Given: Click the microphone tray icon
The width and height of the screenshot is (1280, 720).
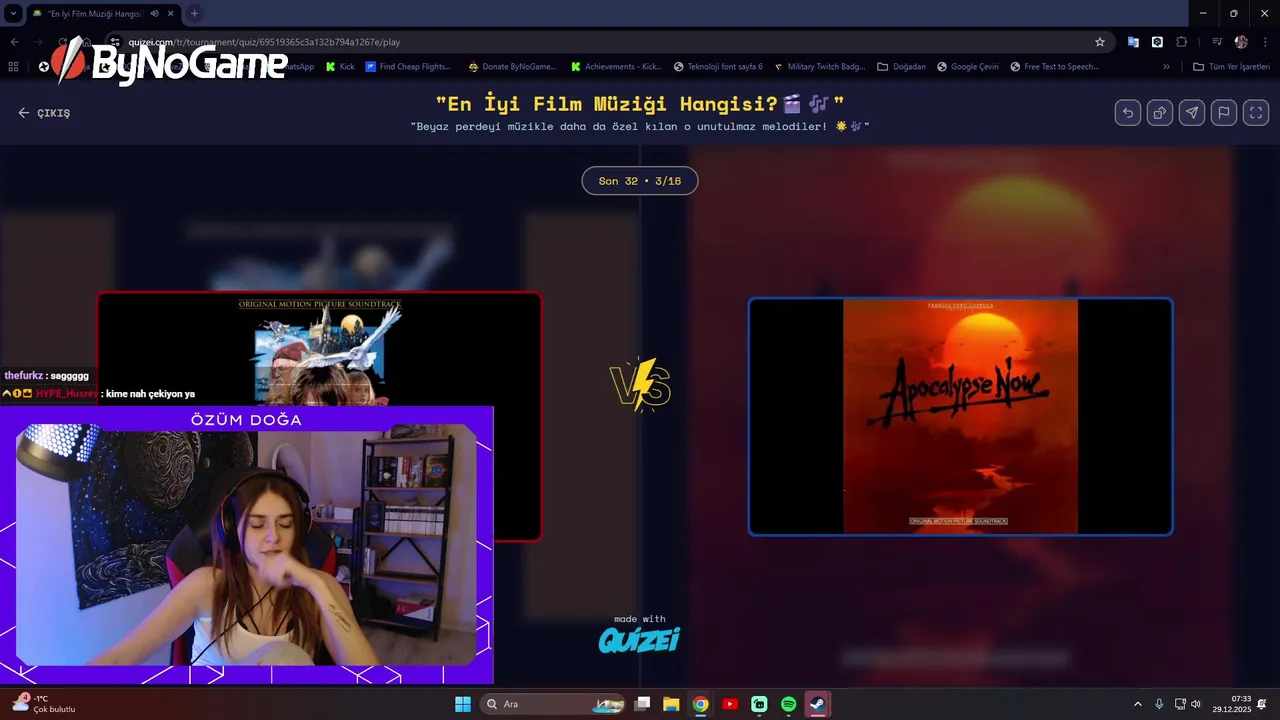Looking at the screenshot, I should (x=1159, y=704).
